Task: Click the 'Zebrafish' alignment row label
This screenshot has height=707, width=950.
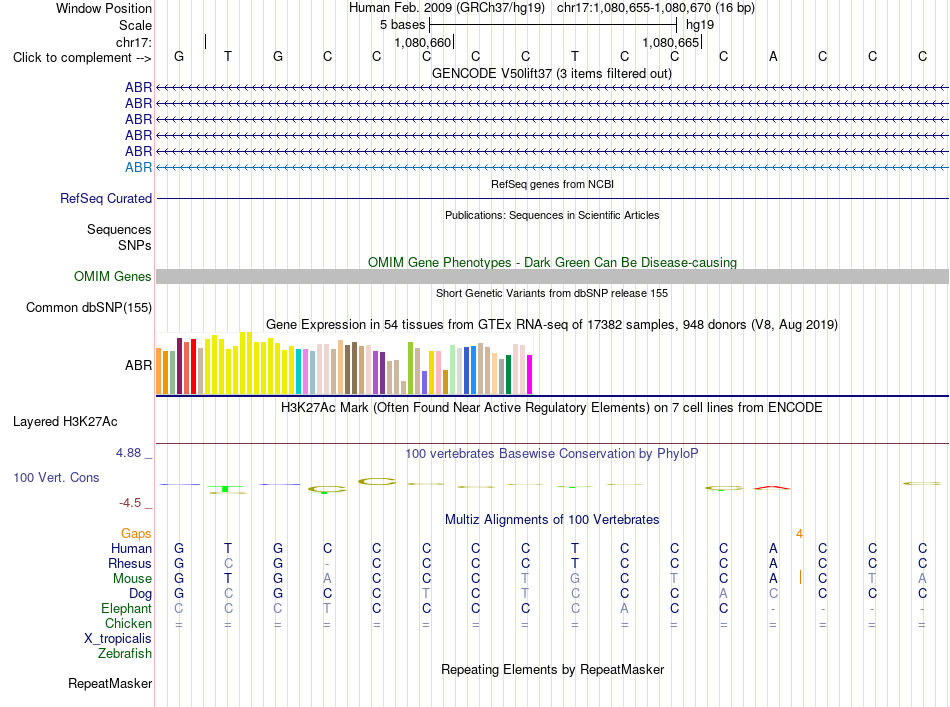Action: point(125,654)
